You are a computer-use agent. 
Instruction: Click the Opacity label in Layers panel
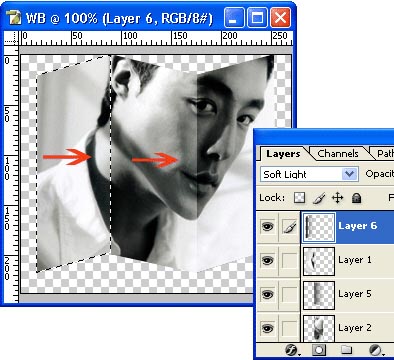(379, 174)
